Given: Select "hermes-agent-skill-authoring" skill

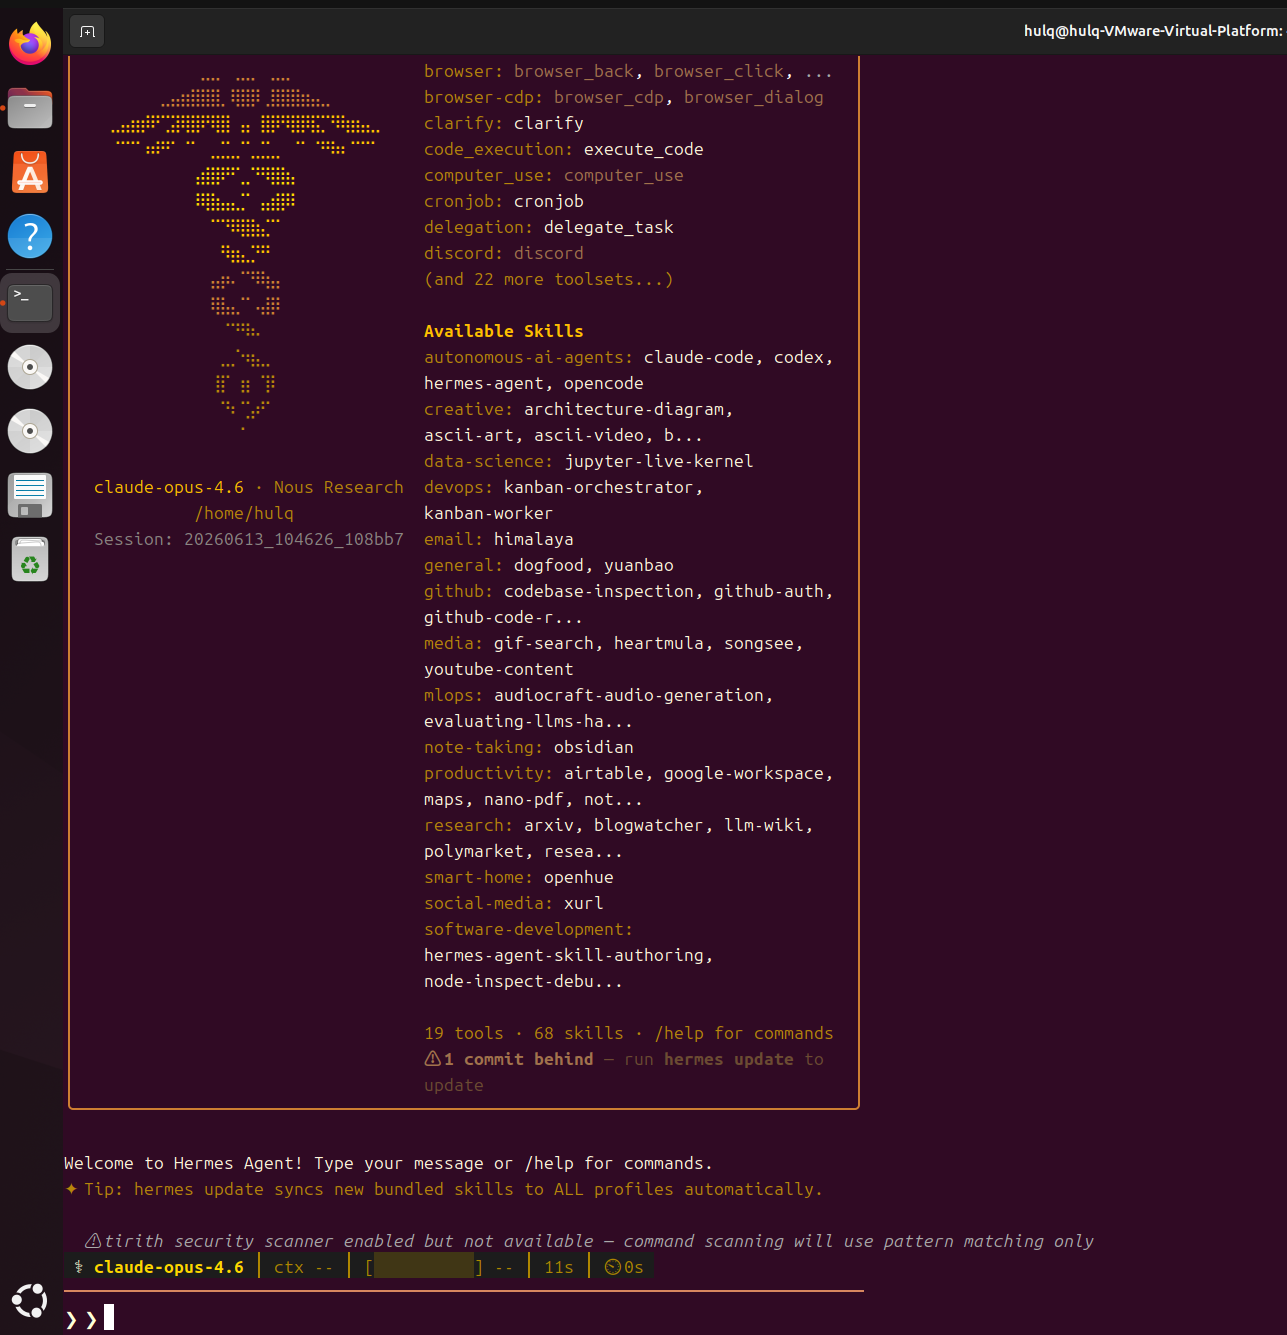Looking at the screenshot, I should point(564,955).
